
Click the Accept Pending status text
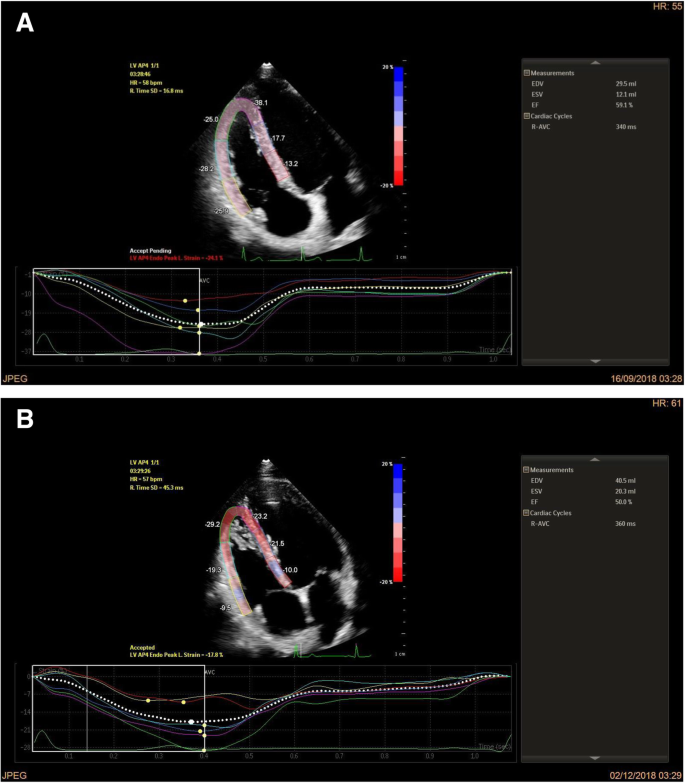point(150,251)
